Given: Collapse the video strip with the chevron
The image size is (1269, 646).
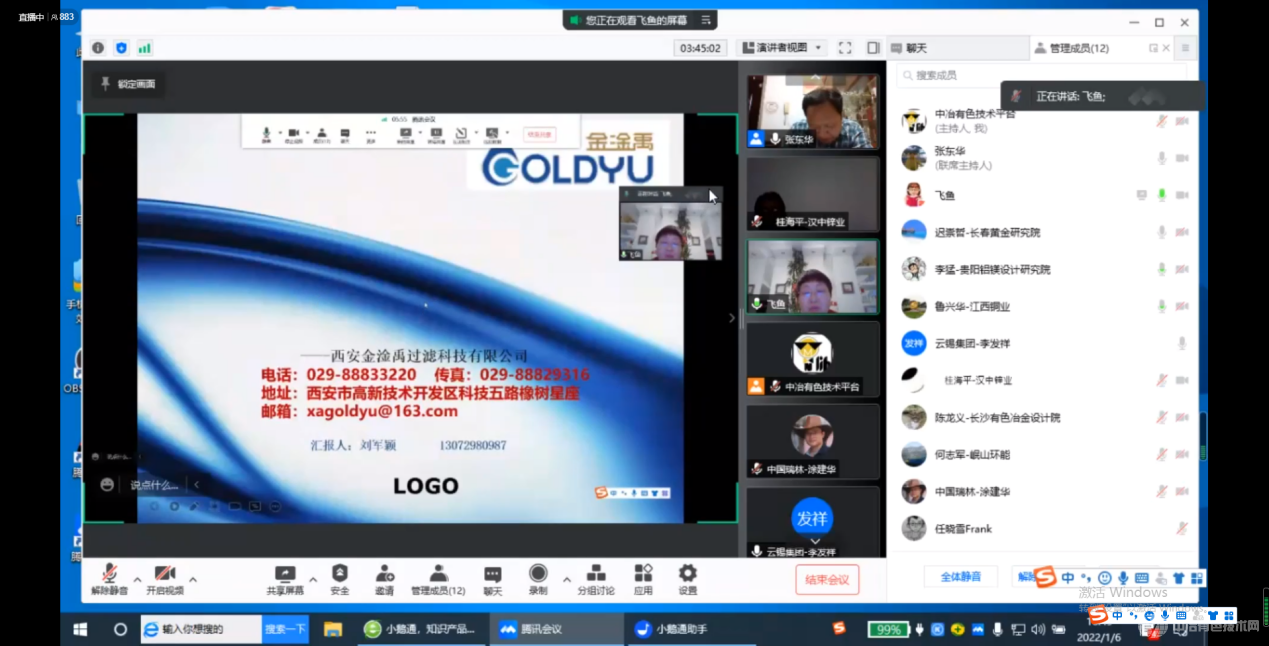Looking at the screenshot, I should (x=731, y=318).
